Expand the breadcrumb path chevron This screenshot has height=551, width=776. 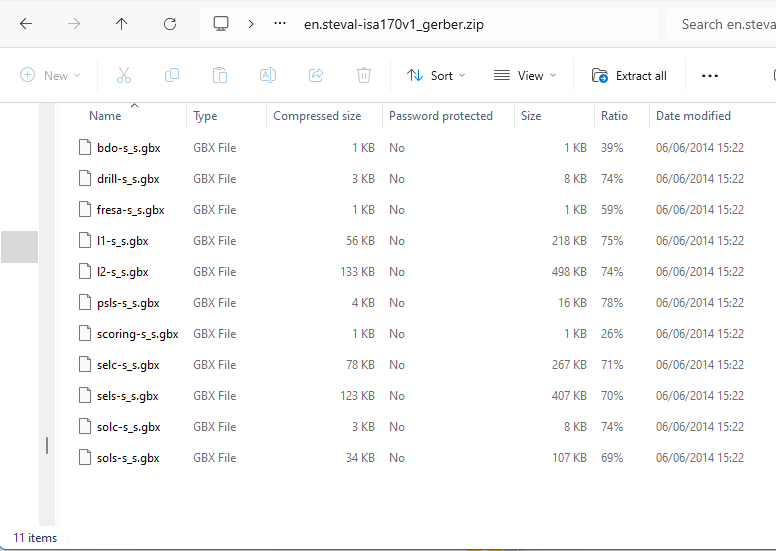pyautogui.click(x=251, y=24)
